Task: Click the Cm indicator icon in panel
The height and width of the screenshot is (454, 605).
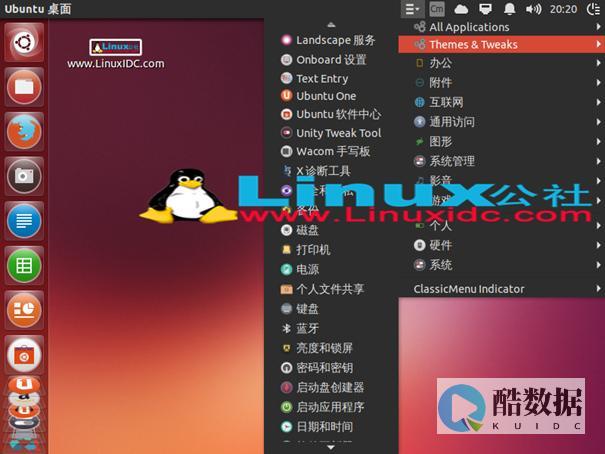Action: tap(437, 9)
